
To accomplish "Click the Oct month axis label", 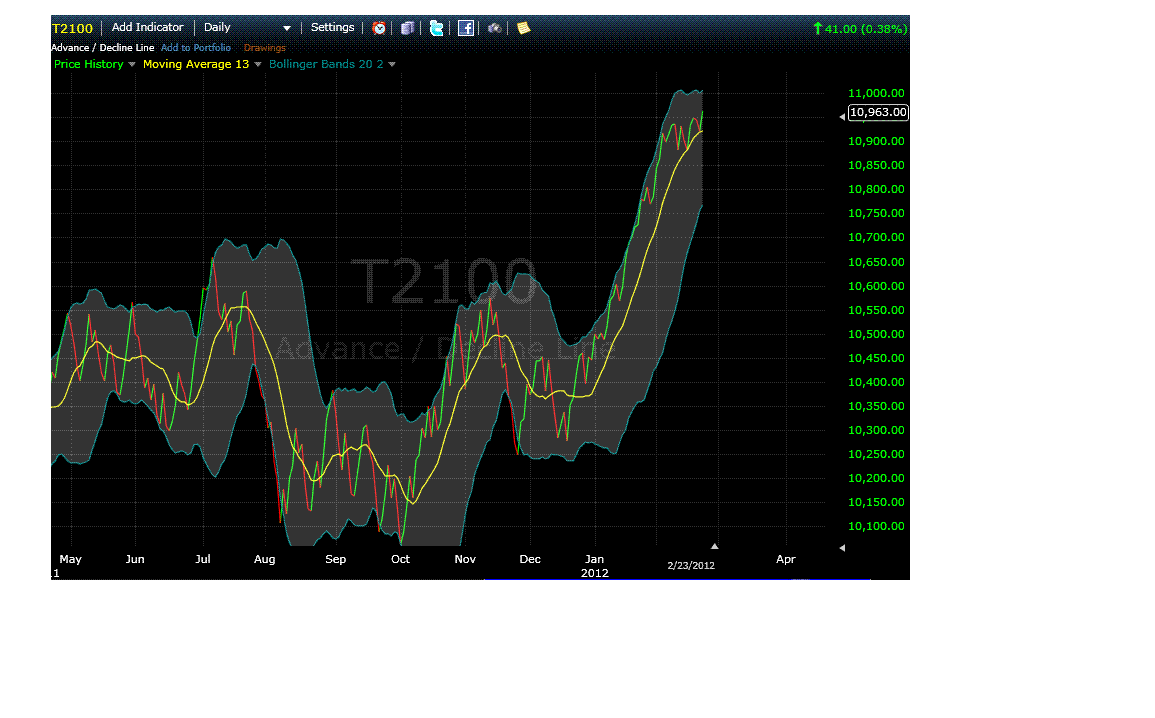I will [x=400, y=559].
